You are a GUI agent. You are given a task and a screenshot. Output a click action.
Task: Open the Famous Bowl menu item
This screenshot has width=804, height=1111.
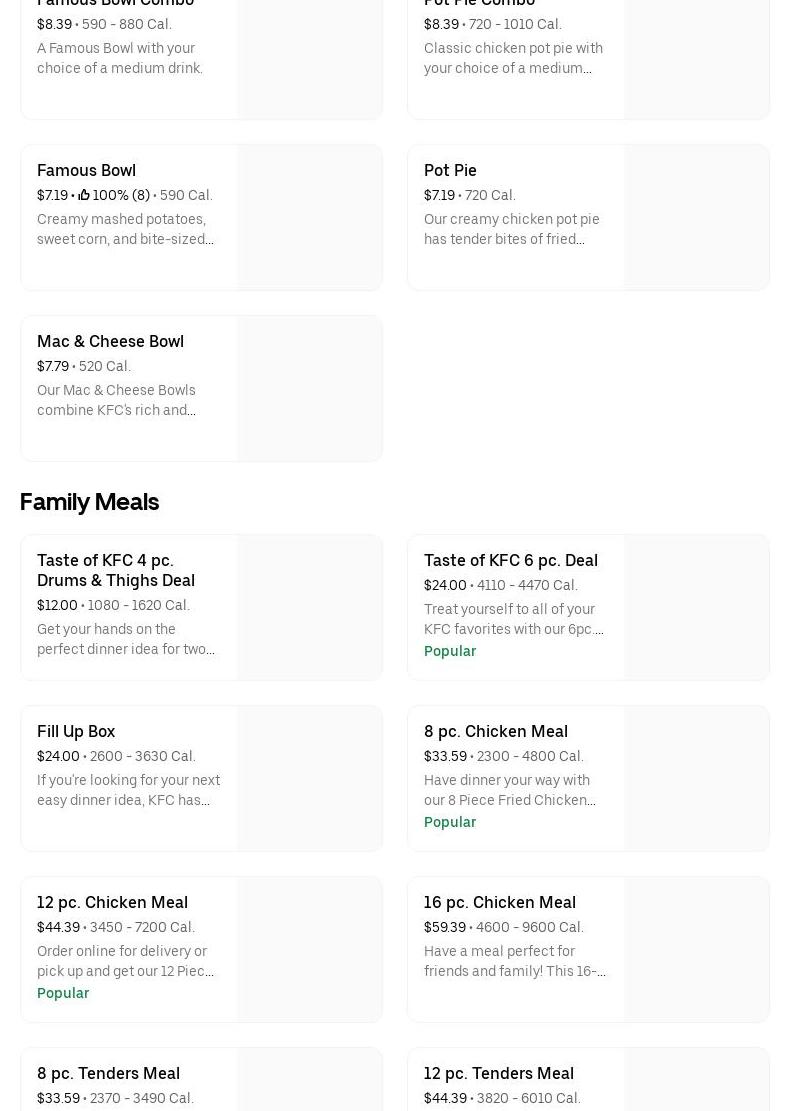(86, 171)
